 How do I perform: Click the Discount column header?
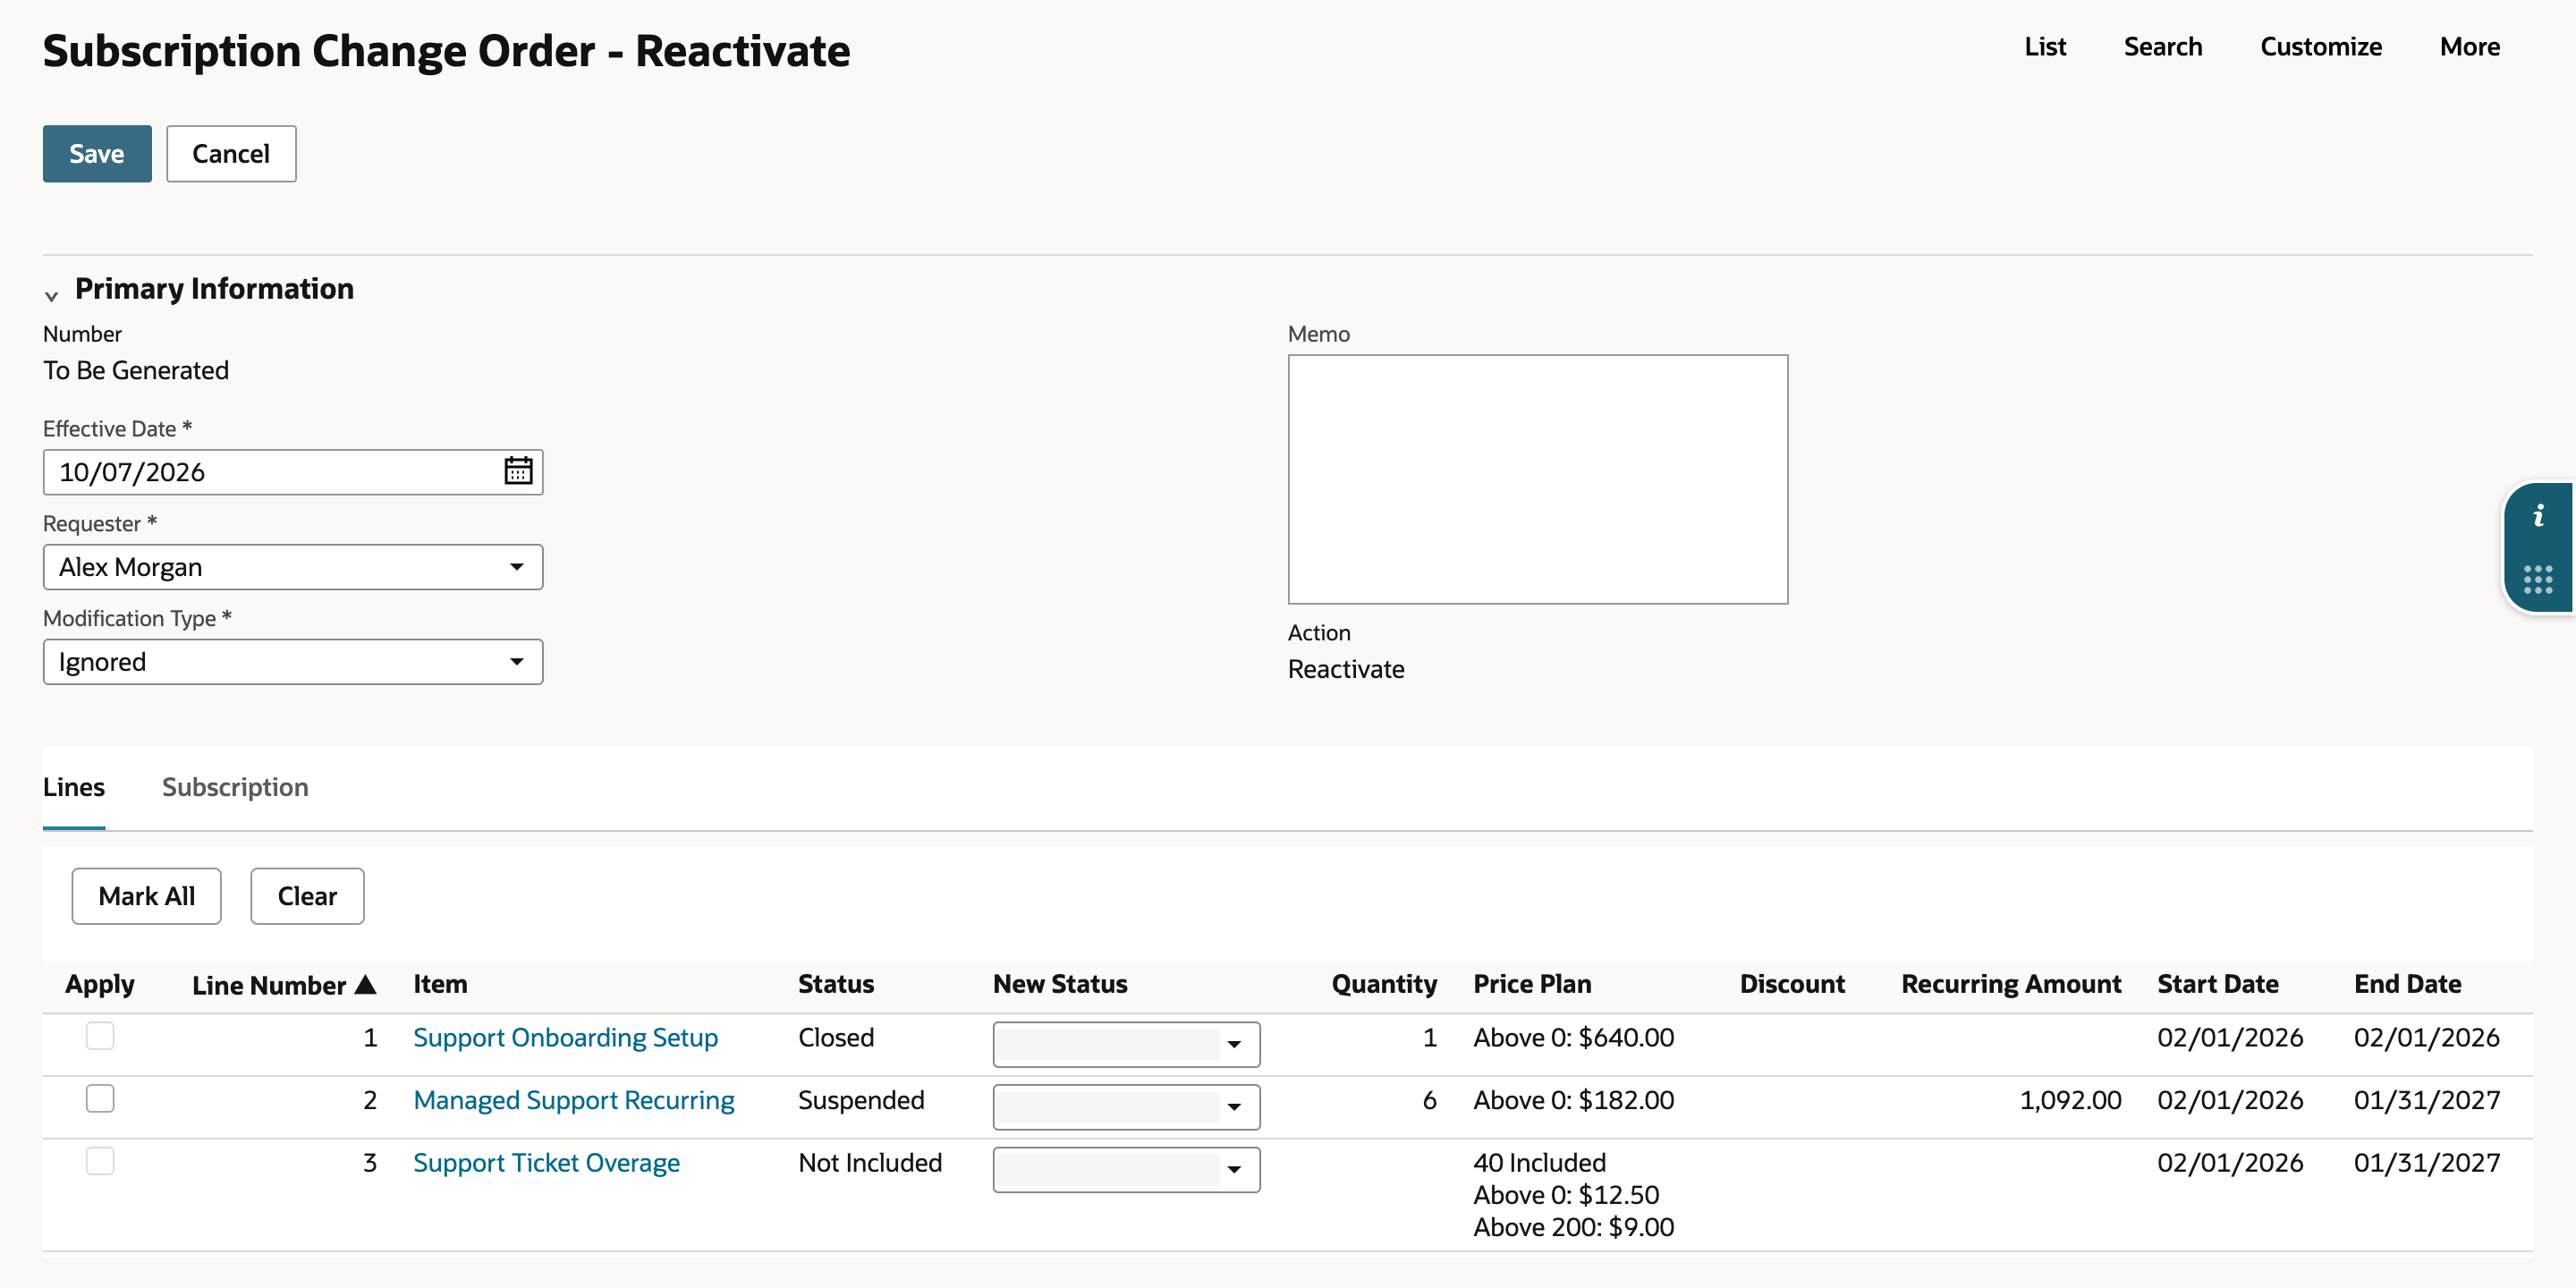(1792, 984)
